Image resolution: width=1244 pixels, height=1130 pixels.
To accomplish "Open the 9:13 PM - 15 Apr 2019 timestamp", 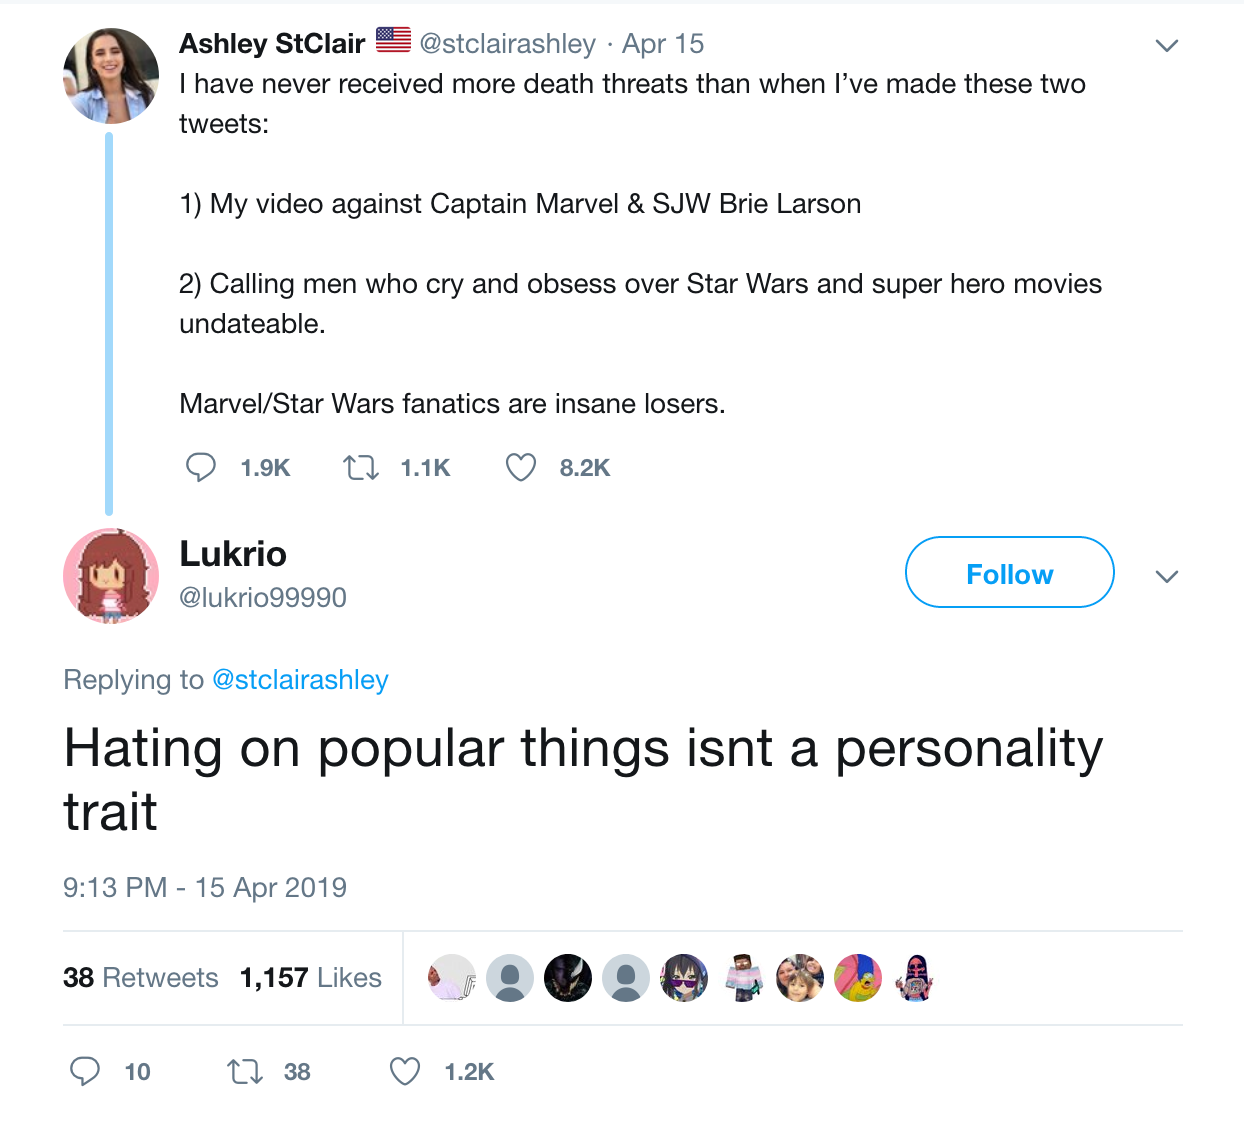I will click(x=205, y=887).
